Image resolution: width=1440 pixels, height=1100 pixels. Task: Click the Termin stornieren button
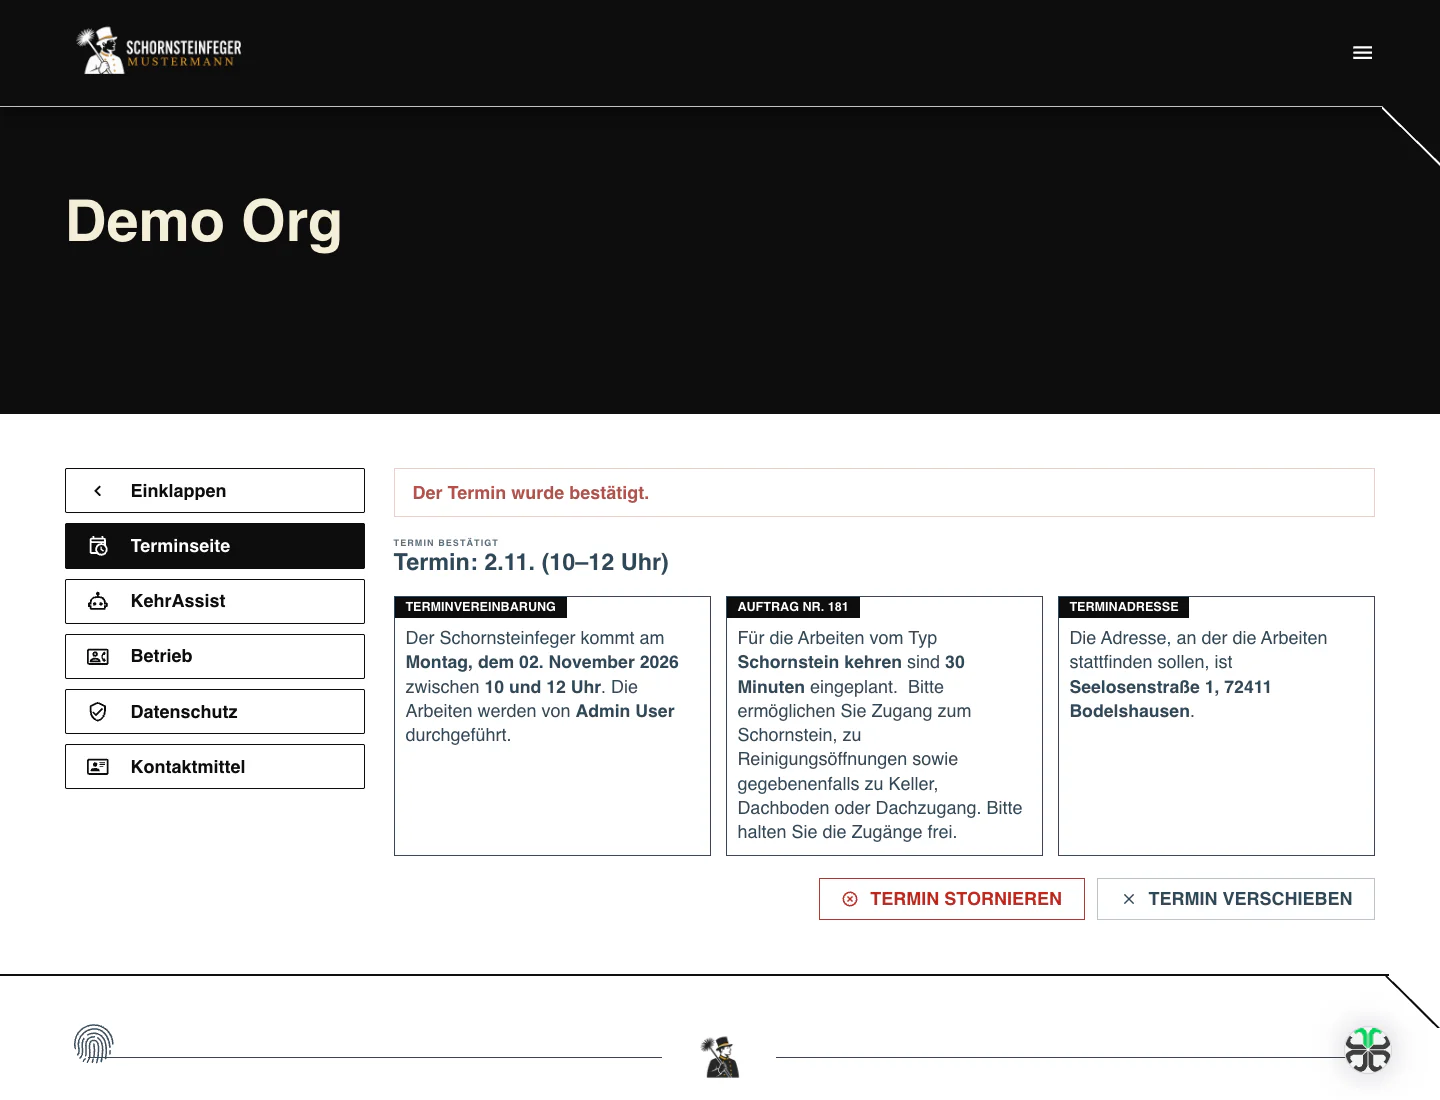(952, 899)
